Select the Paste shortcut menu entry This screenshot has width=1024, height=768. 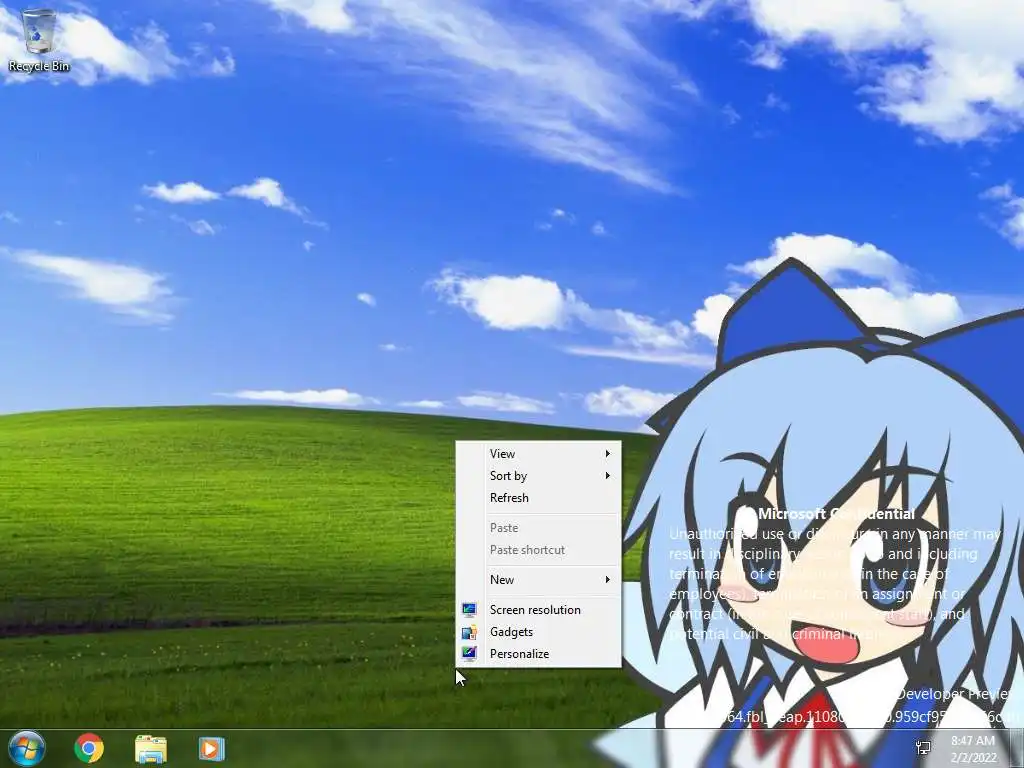[539, 550]
